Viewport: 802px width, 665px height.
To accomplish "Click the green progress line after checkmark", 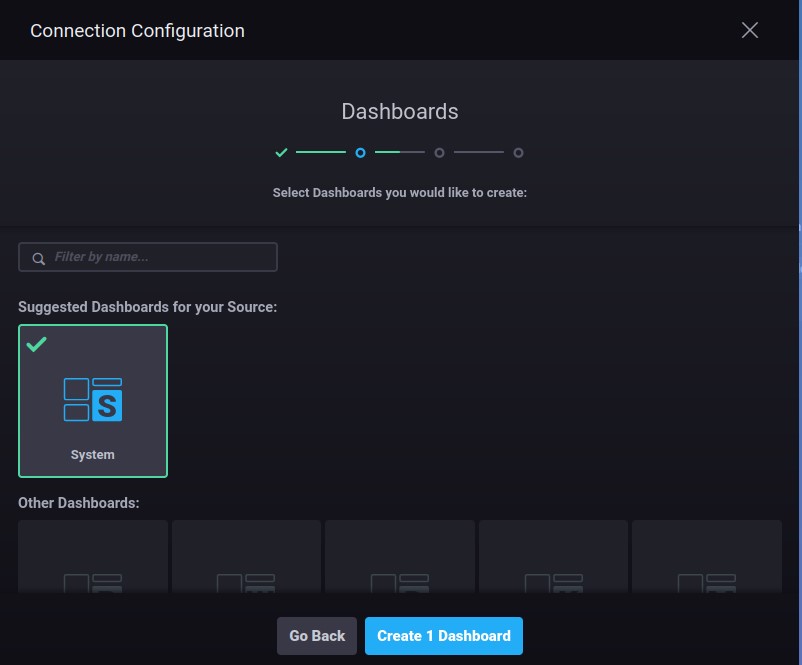I will point(320,152).
